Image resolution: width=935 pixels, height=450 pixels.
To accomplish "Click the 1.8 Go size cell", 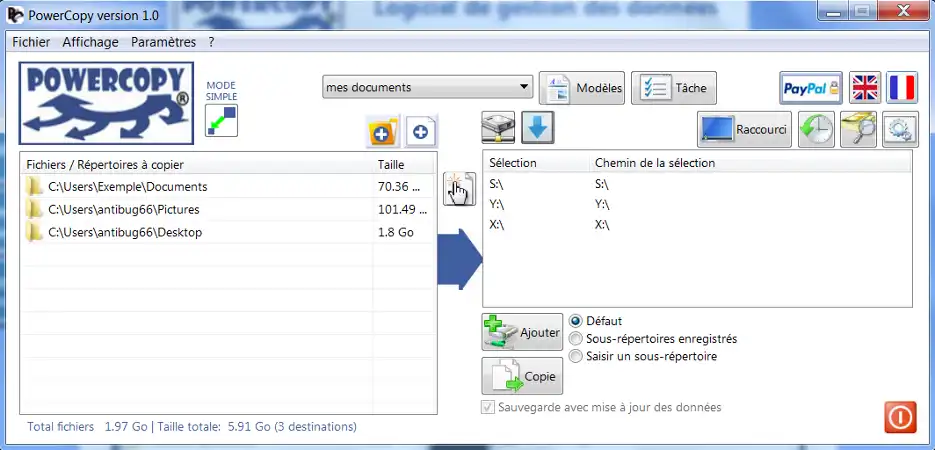I will pos(396,232).
